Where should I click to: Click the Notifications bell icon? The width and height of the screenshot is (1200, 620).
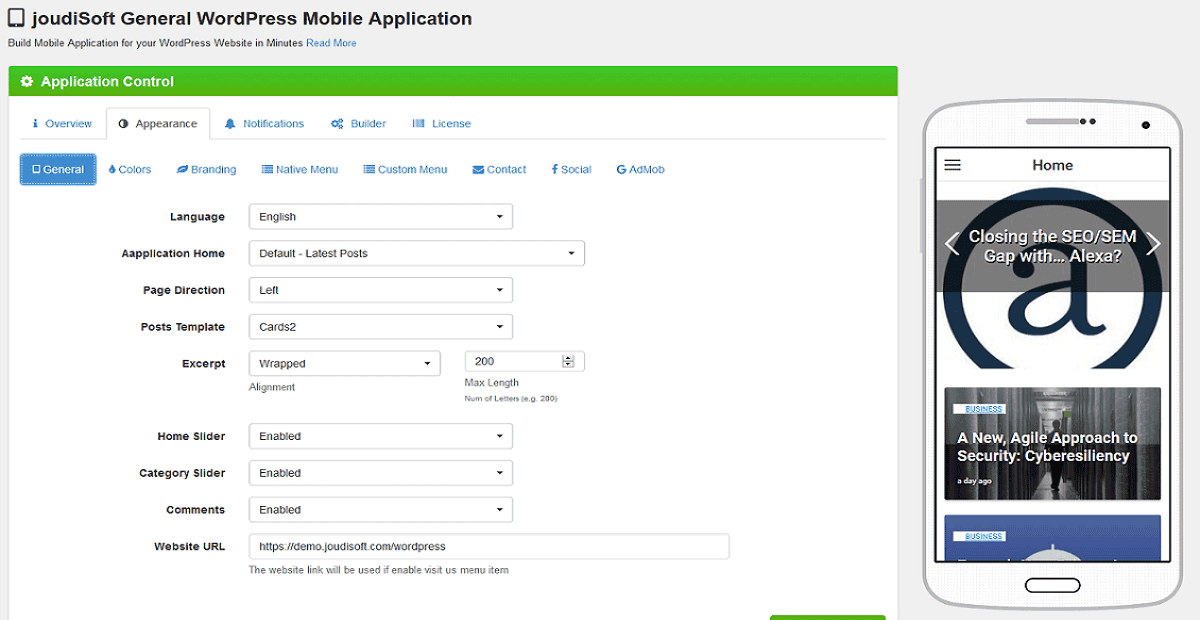click(x=230, y=124)
